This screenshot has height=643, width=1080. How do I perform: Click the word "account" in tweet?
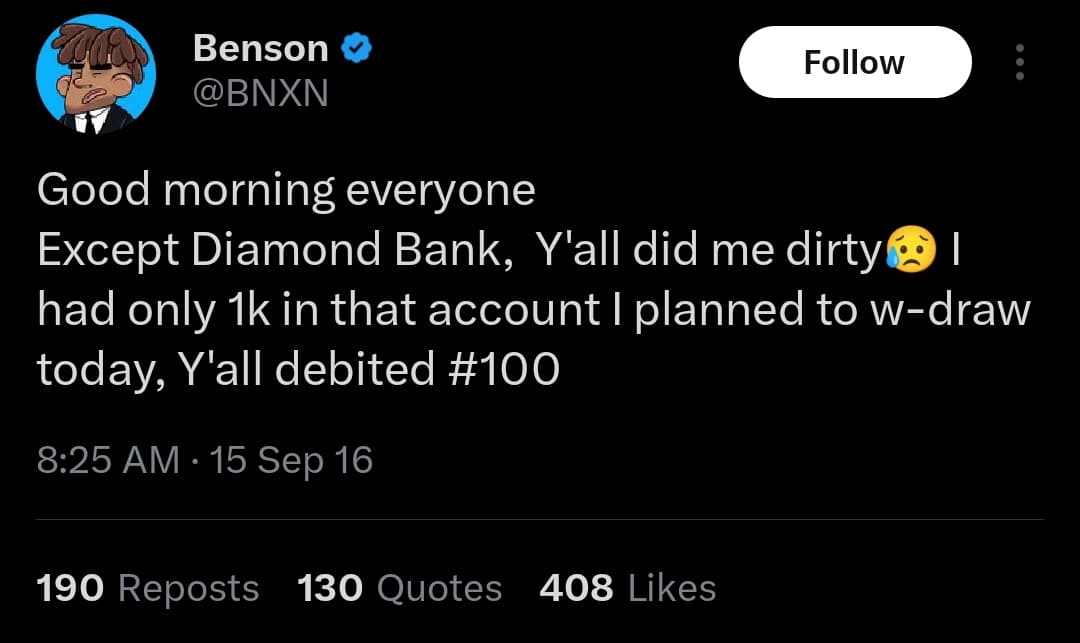tap(513, 311)
